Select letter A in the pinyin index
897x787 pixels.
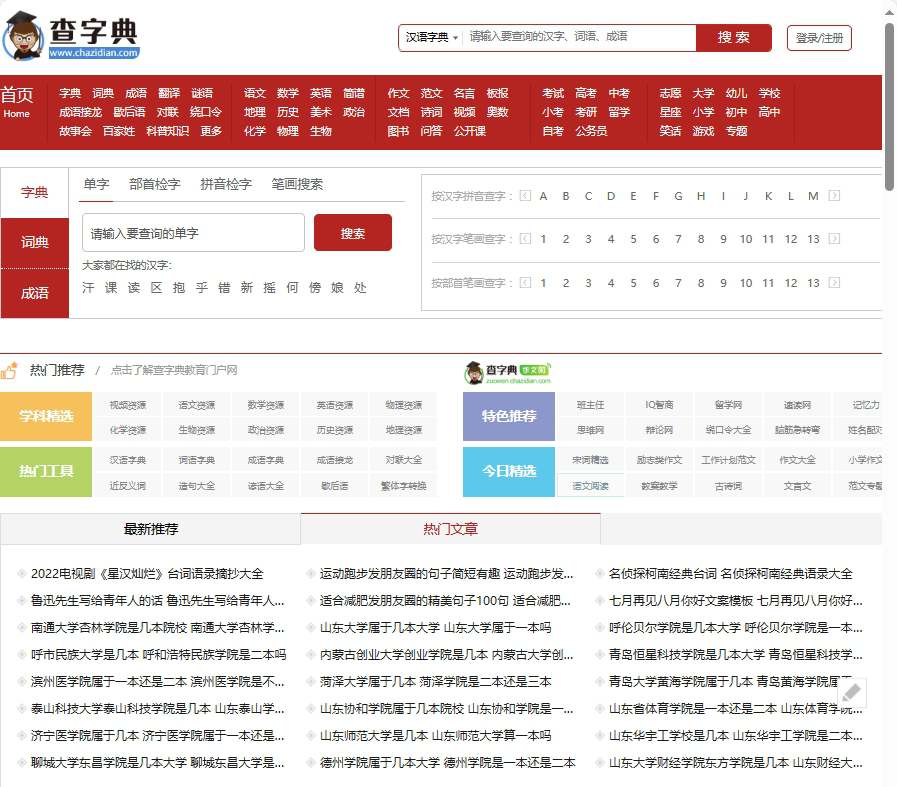tap(543, 197)
